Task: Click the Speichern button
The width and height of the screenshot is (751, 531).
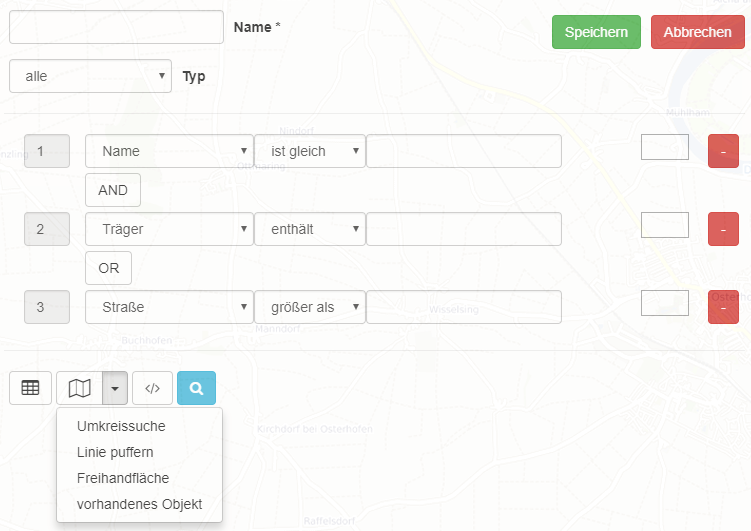Action: (596, 32)
